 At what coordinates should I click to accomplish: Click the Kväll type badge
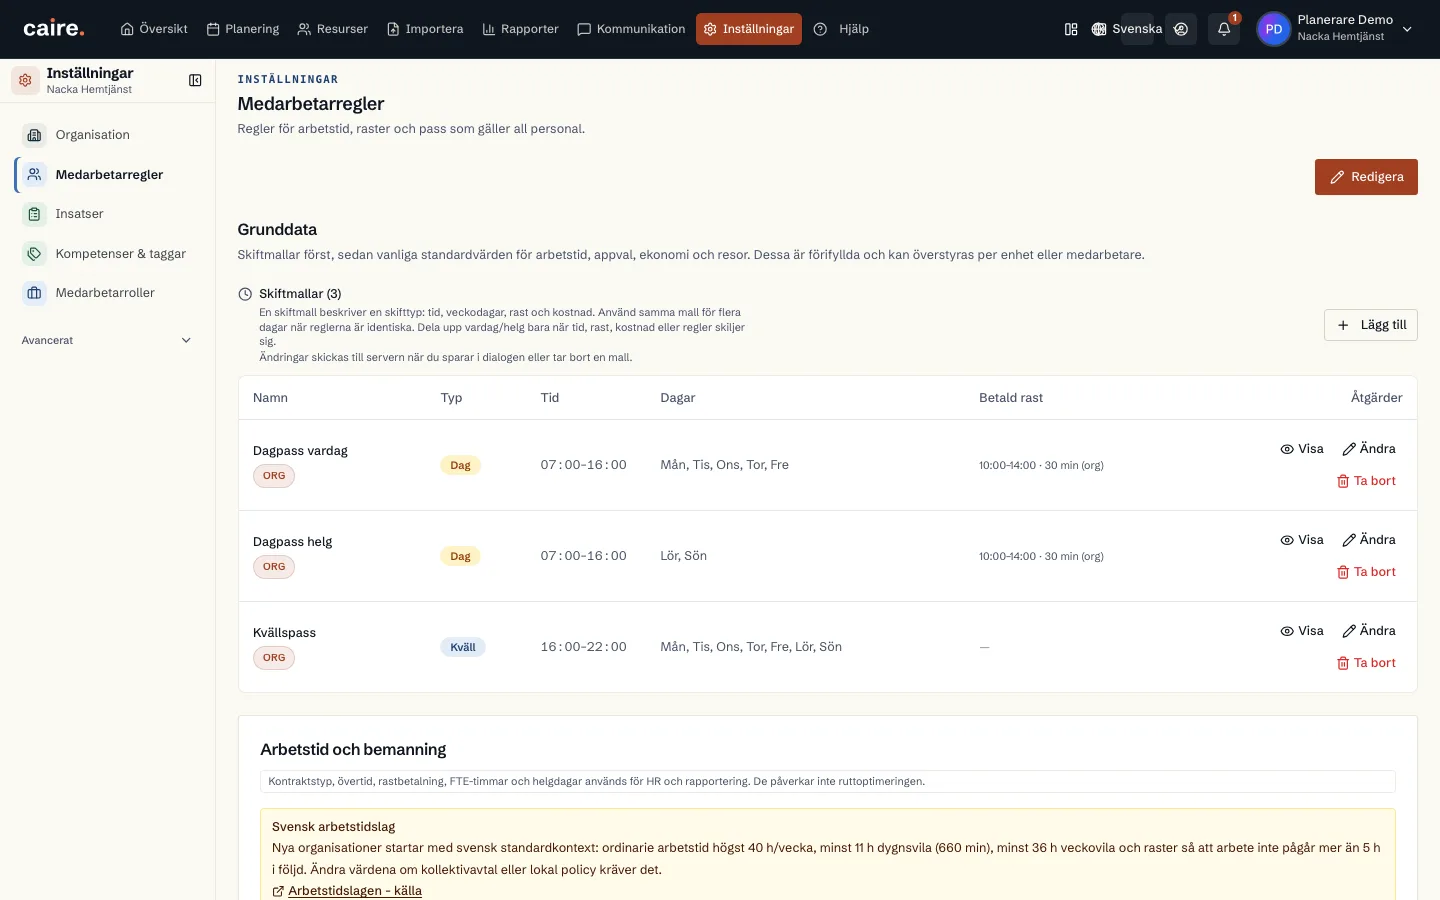(x=463, y=647)
